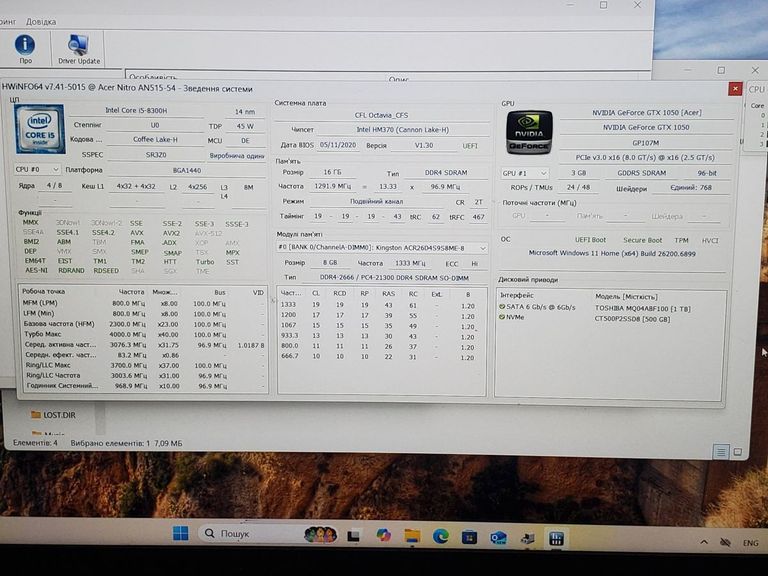Open File Explorer from the taskbar
Image resolution: width=768 pixels, height=576 pixels.
tap(412, 536)
